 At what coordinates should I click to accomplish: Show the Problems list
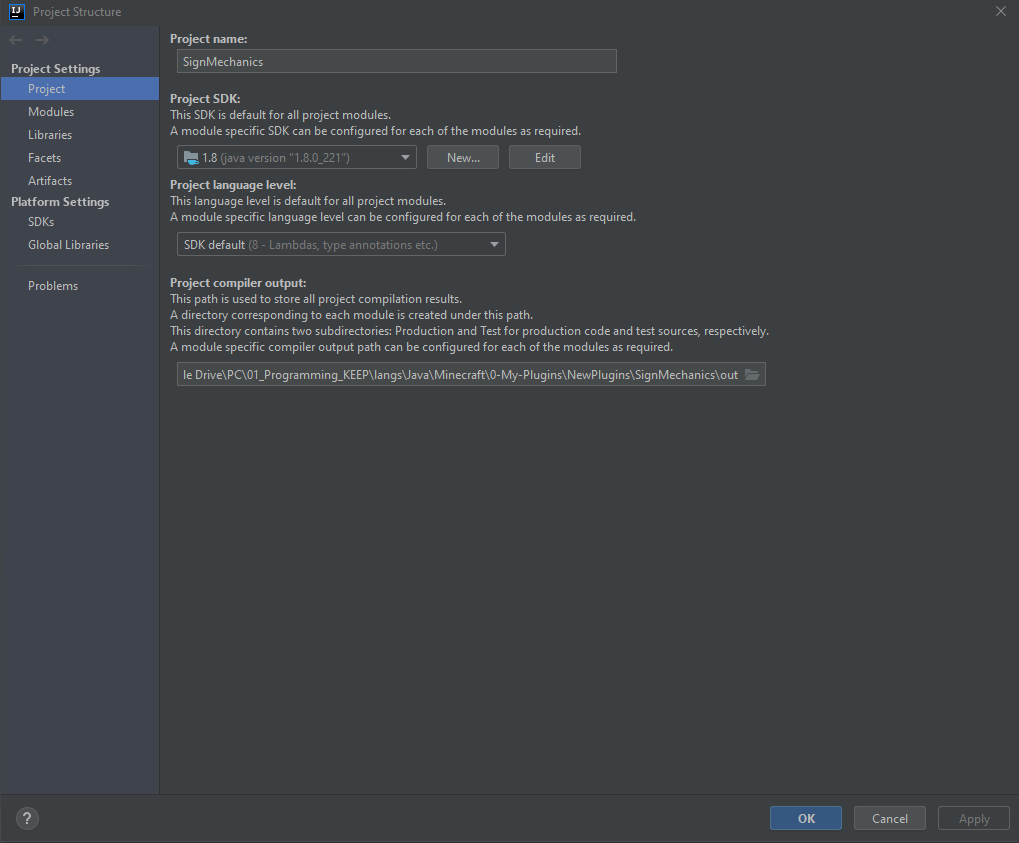(x=53, y=285)
